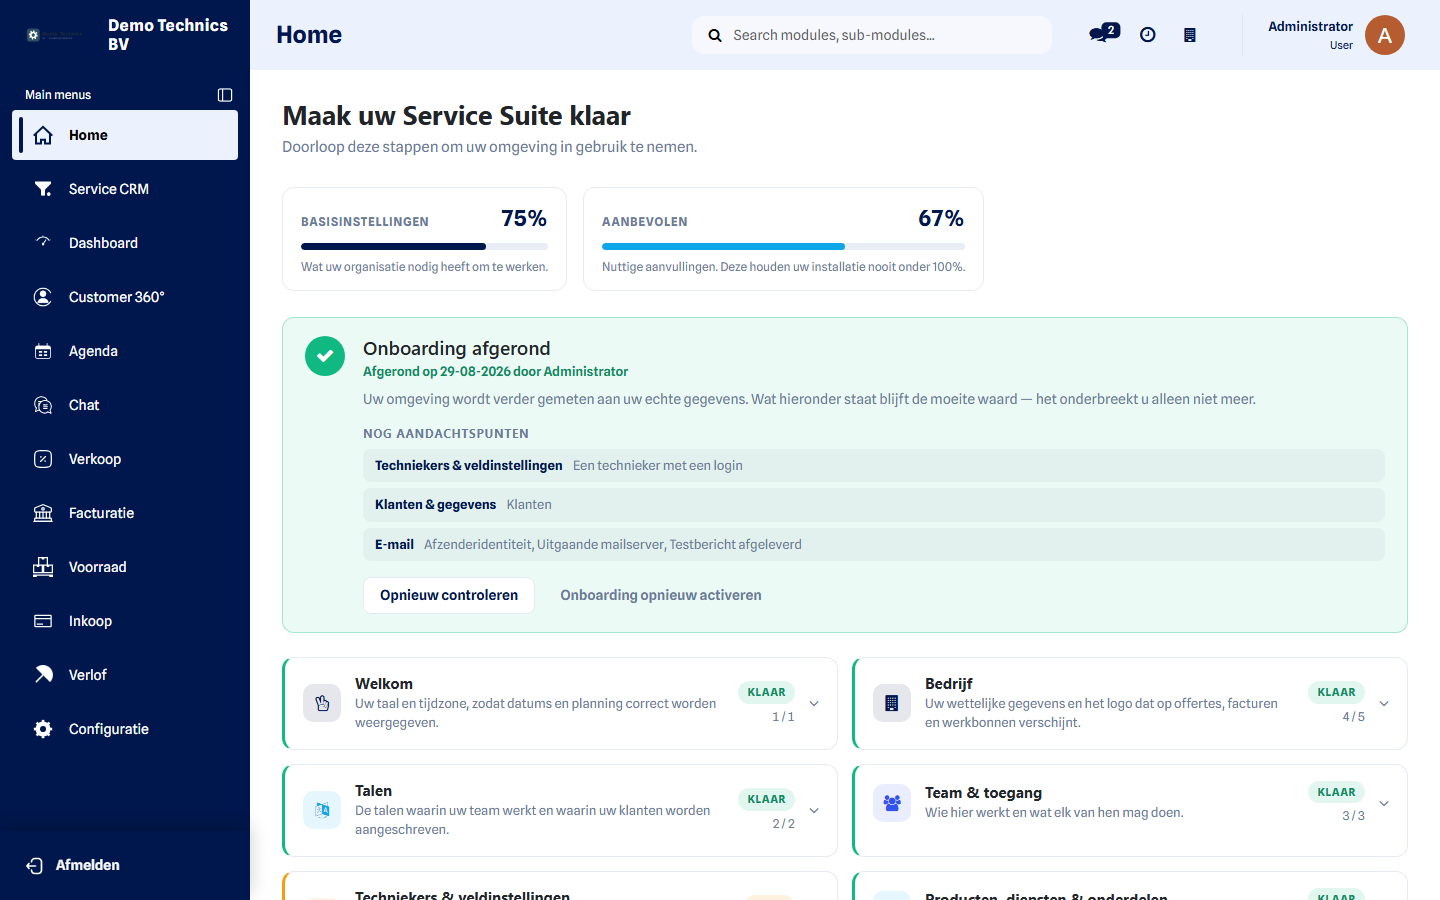
Task: Click the Service CRM funnel icon
Action: click(43, 189)
